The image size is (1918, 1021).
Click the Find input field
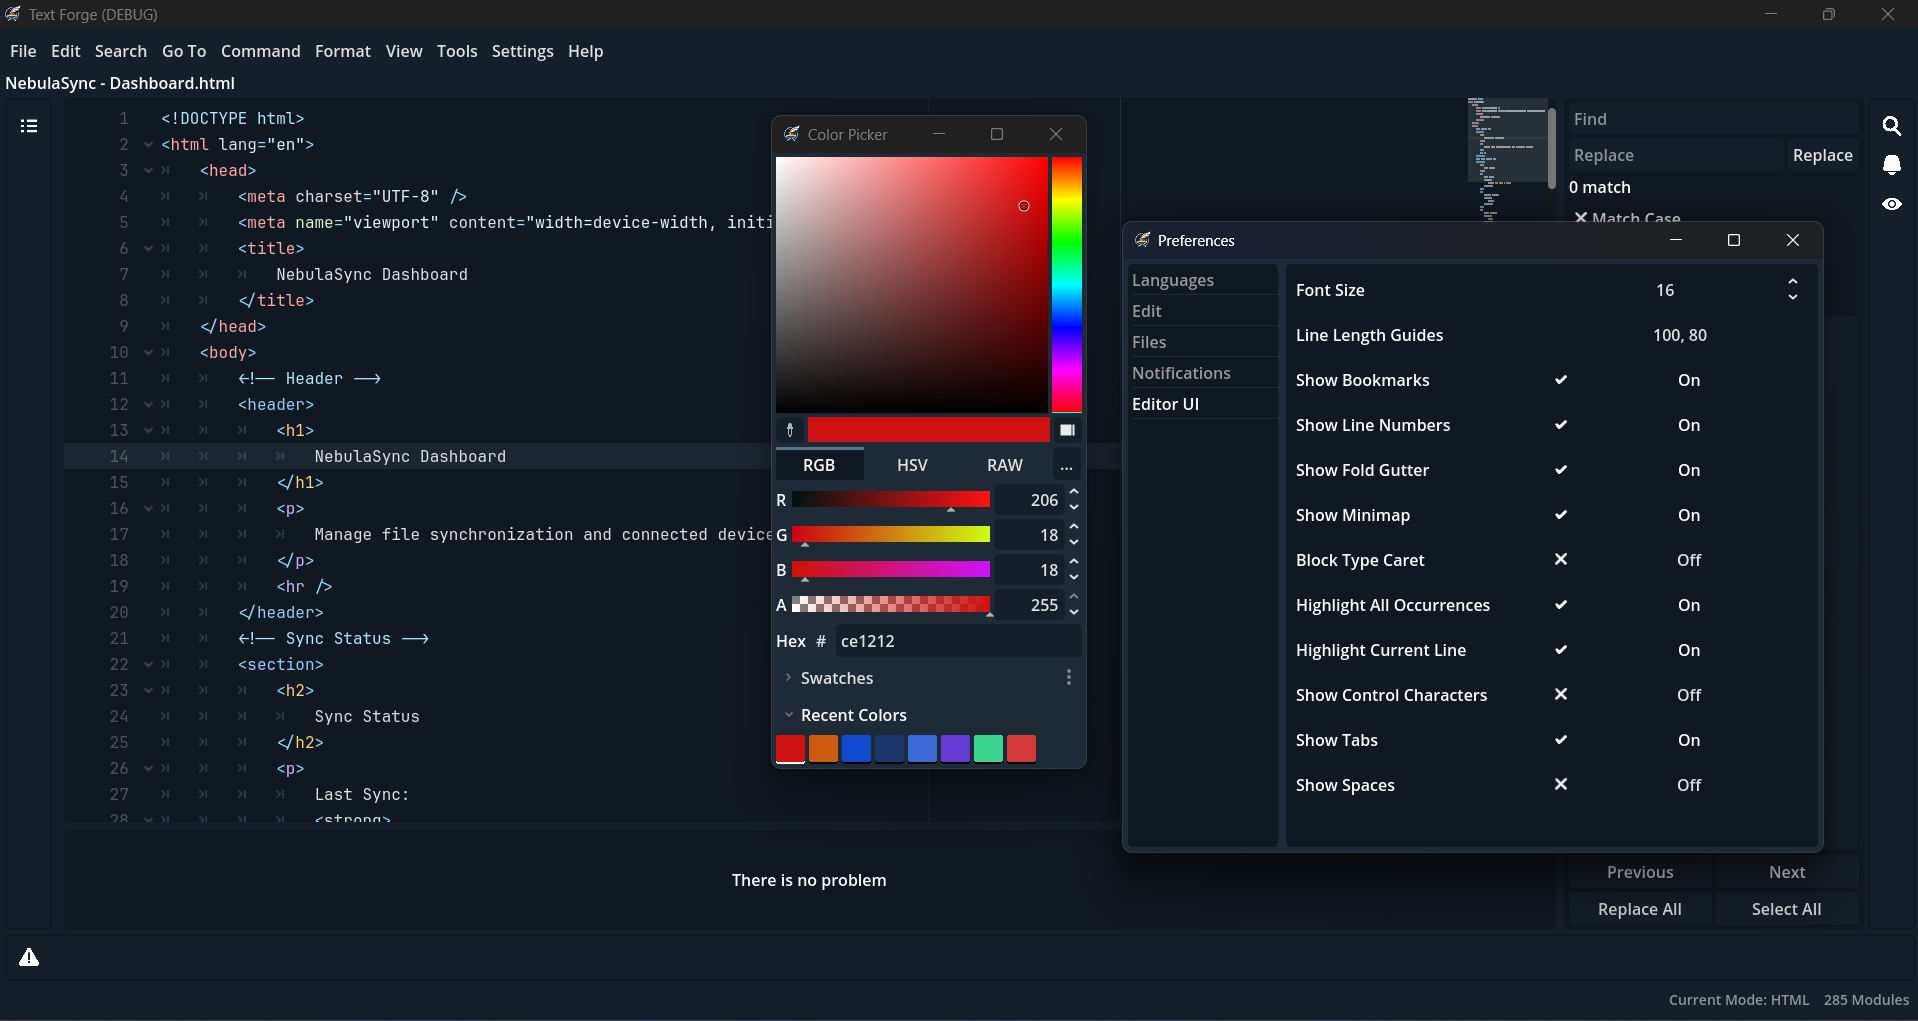click(x=1713, y=119)
